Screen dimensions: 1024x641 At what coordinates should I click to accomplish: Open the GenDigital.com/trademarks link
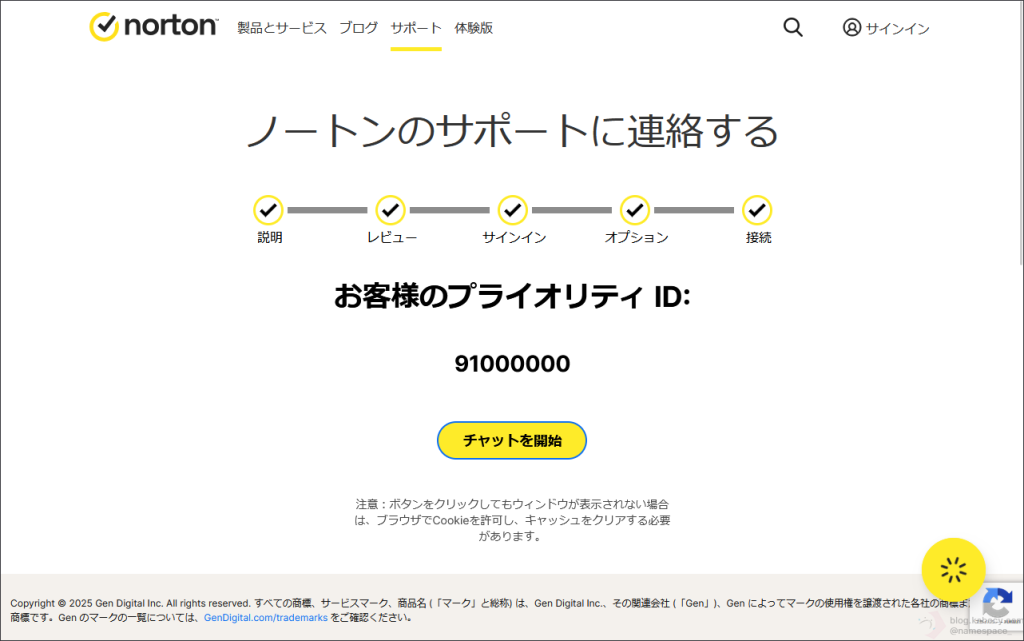(266, 618)
